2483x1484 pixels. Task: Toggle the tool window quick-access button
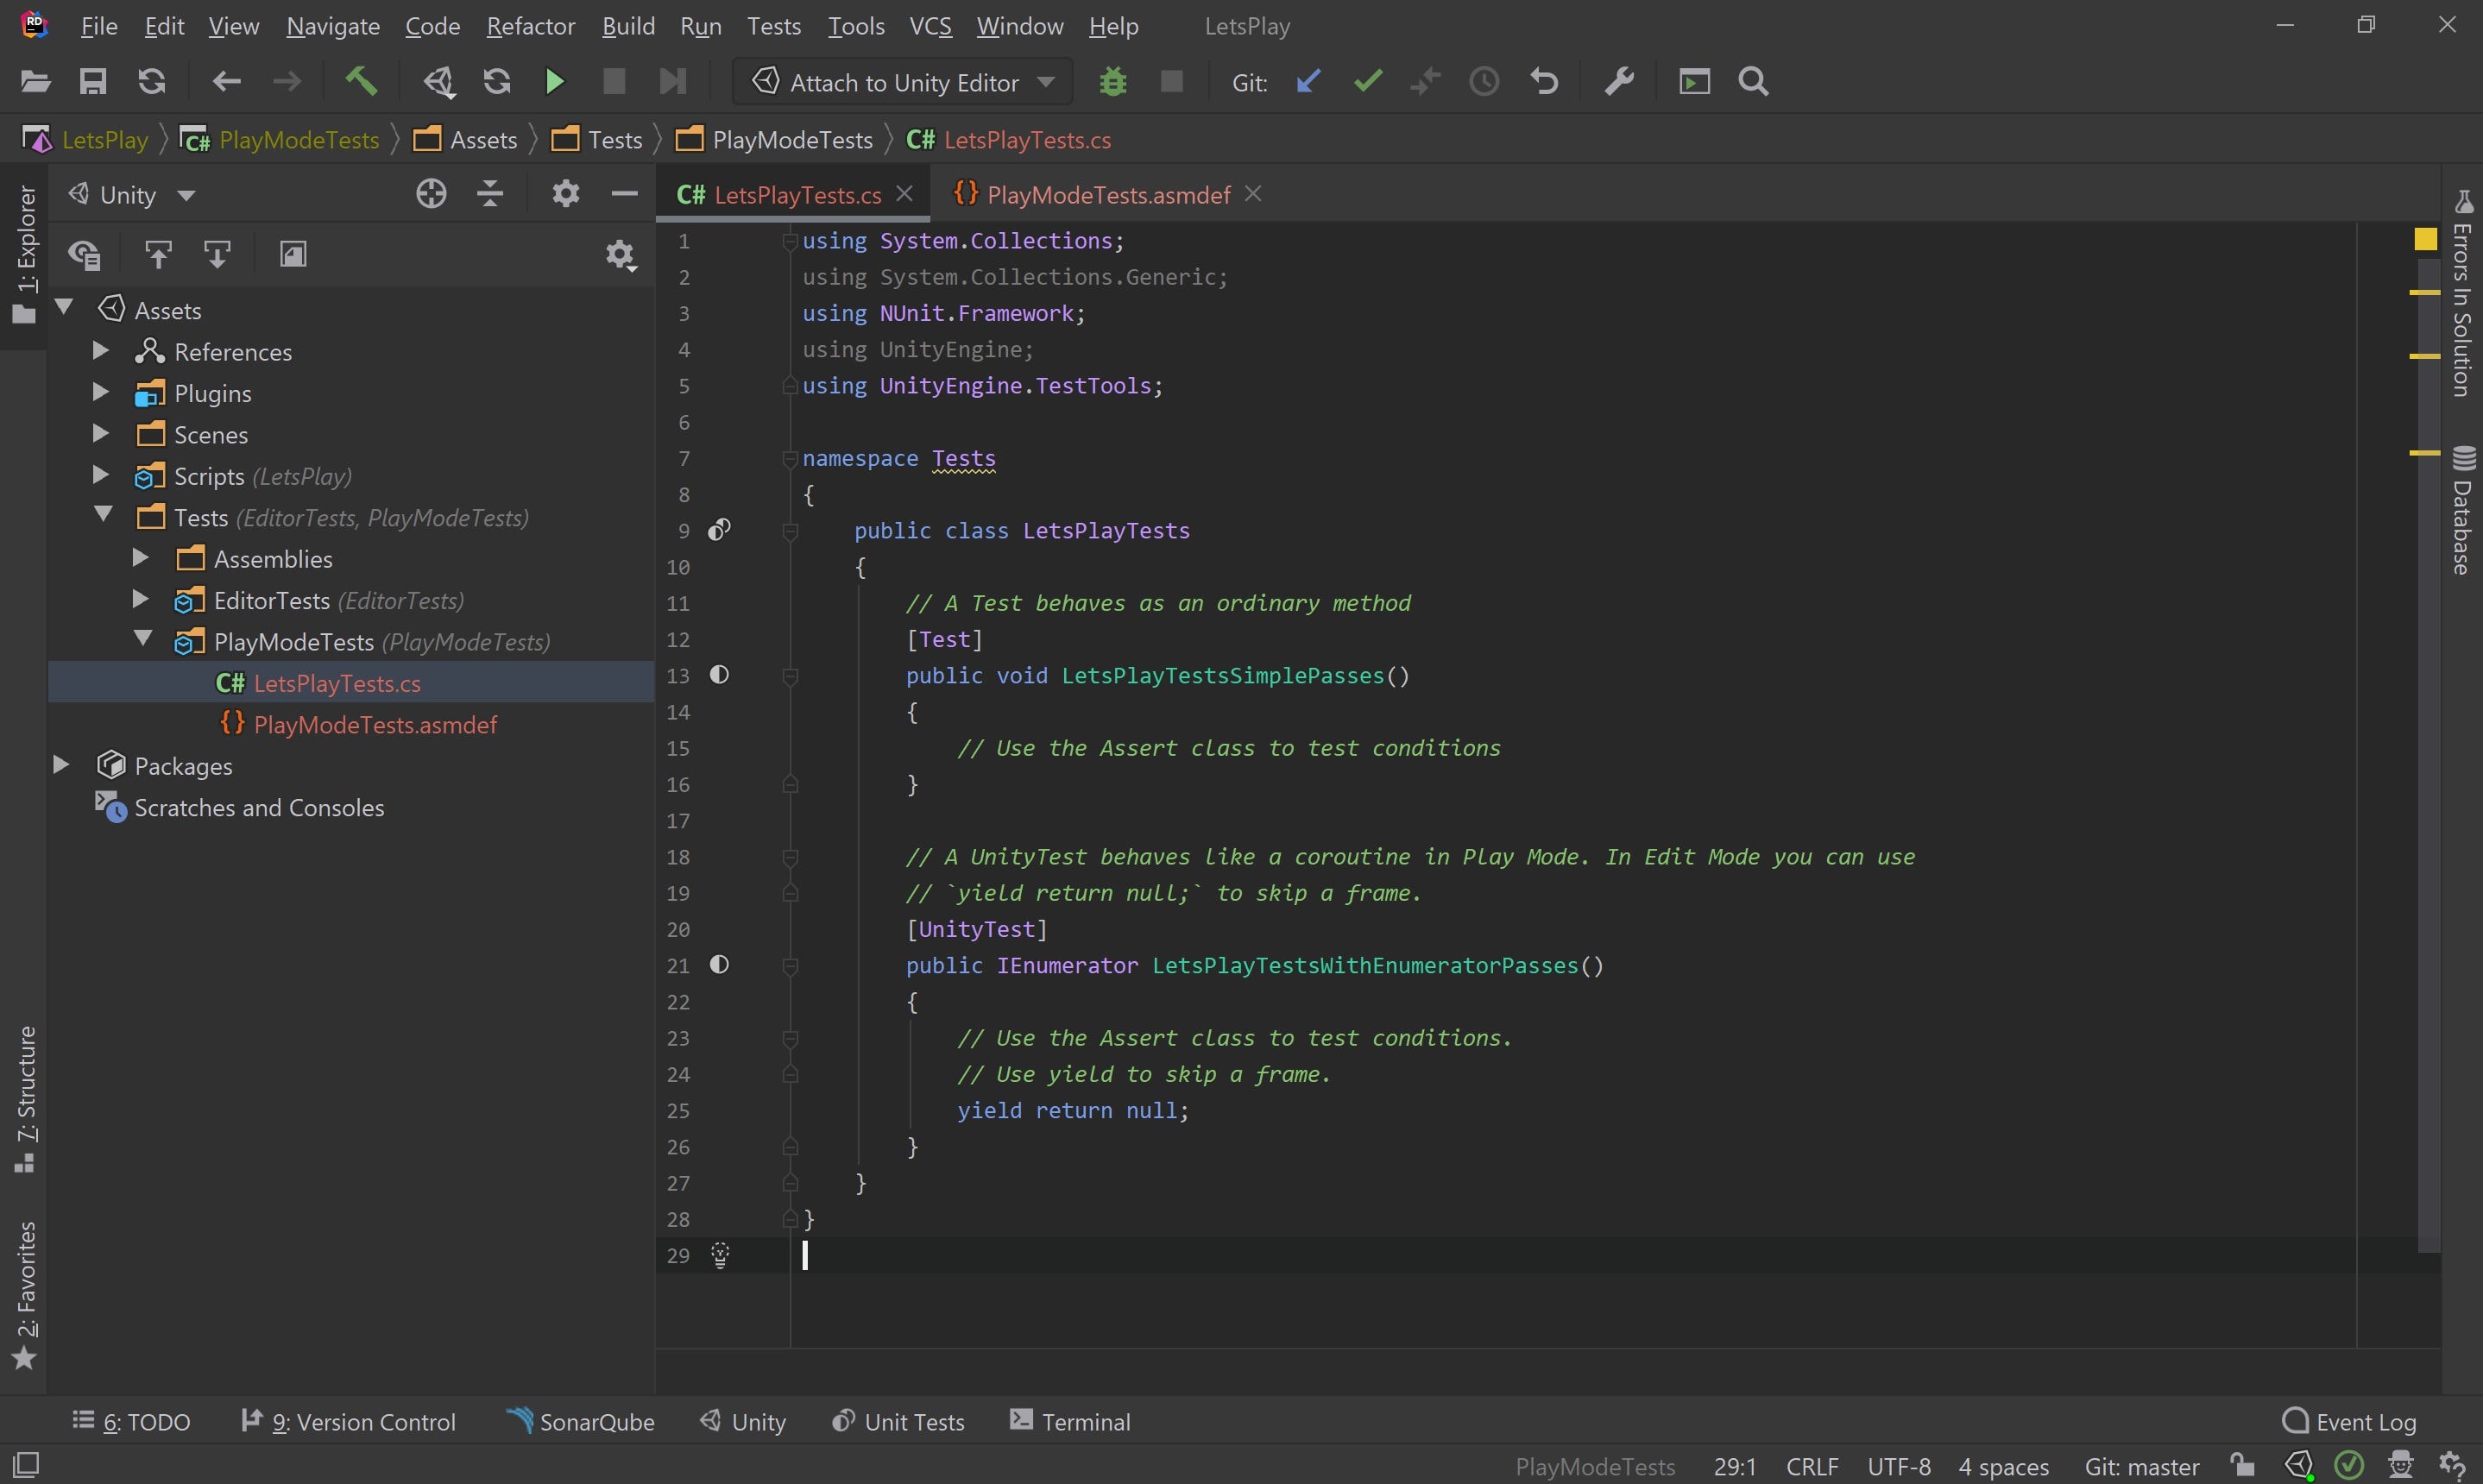tap(26, 1466)
